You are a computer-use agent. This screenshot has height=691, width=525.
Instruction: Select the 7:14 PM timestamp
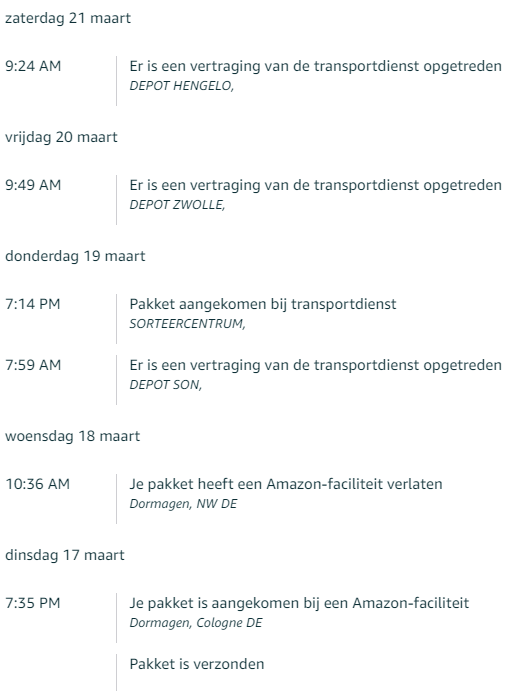coord(33,304)
